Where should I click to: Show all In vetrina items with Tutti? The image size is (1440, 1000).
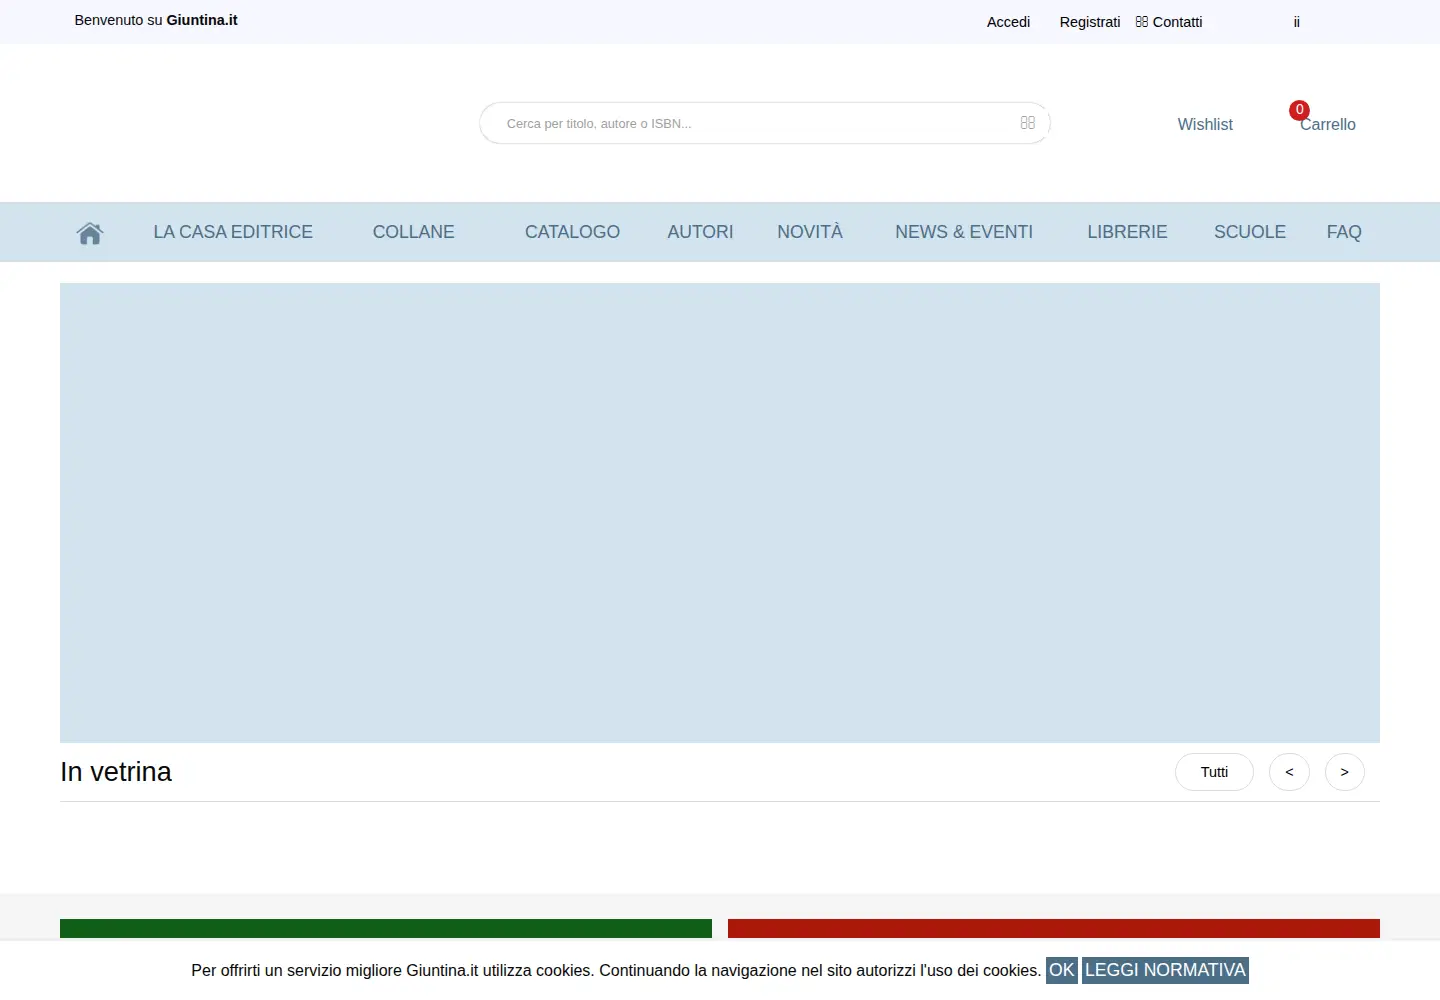click(x=1214, y=772)
